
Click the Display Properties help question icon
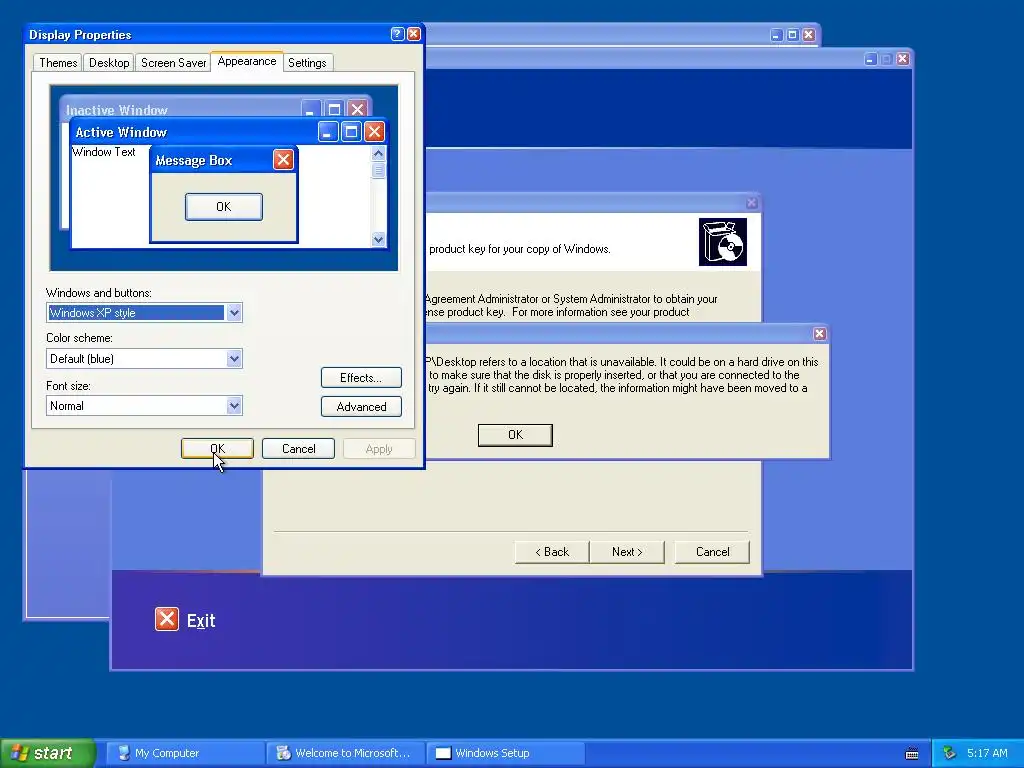[397, 34]
